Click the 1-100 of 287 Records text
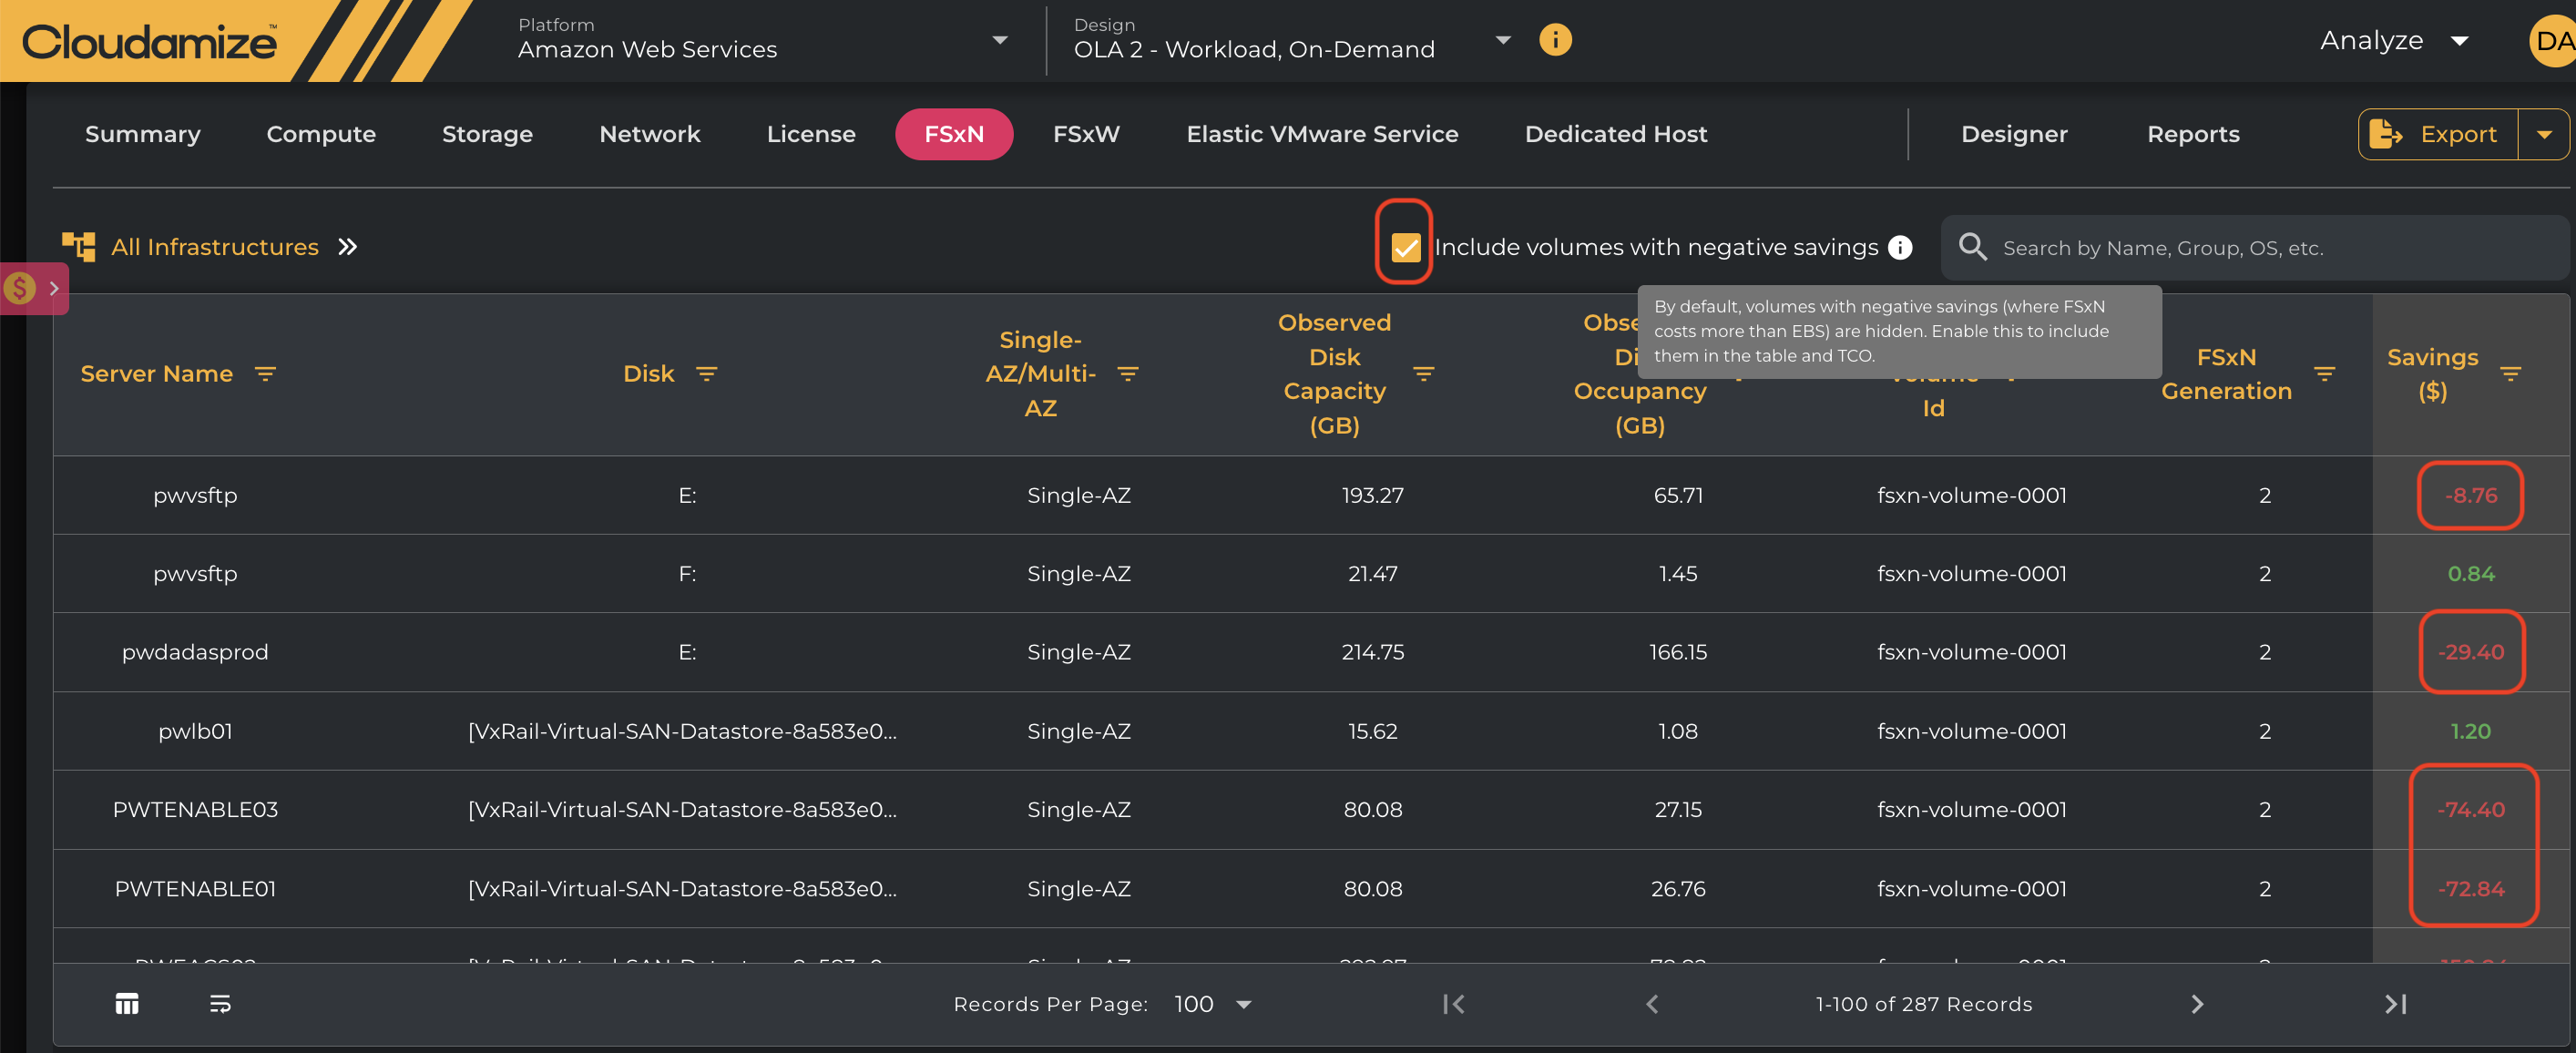This screenshot has width=2576, height=1053. point(1924,1004)
